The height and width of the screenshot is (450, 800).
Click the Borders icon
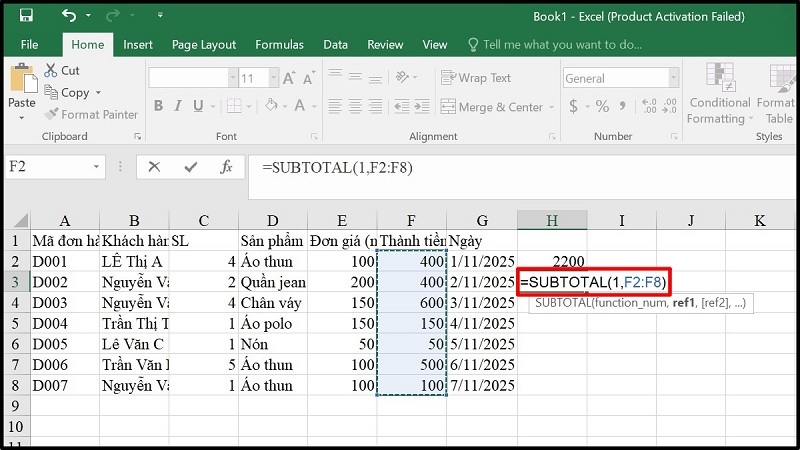pos(234,106)
